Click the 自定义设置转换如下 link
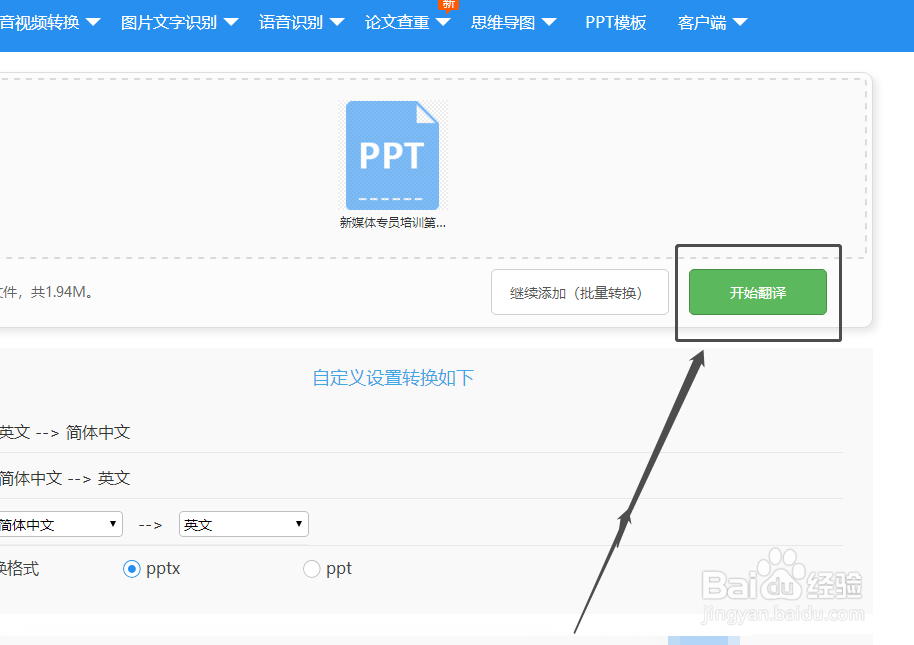Image resolution: width=914 pixels, height=645 pixels. tap(393, 379)
